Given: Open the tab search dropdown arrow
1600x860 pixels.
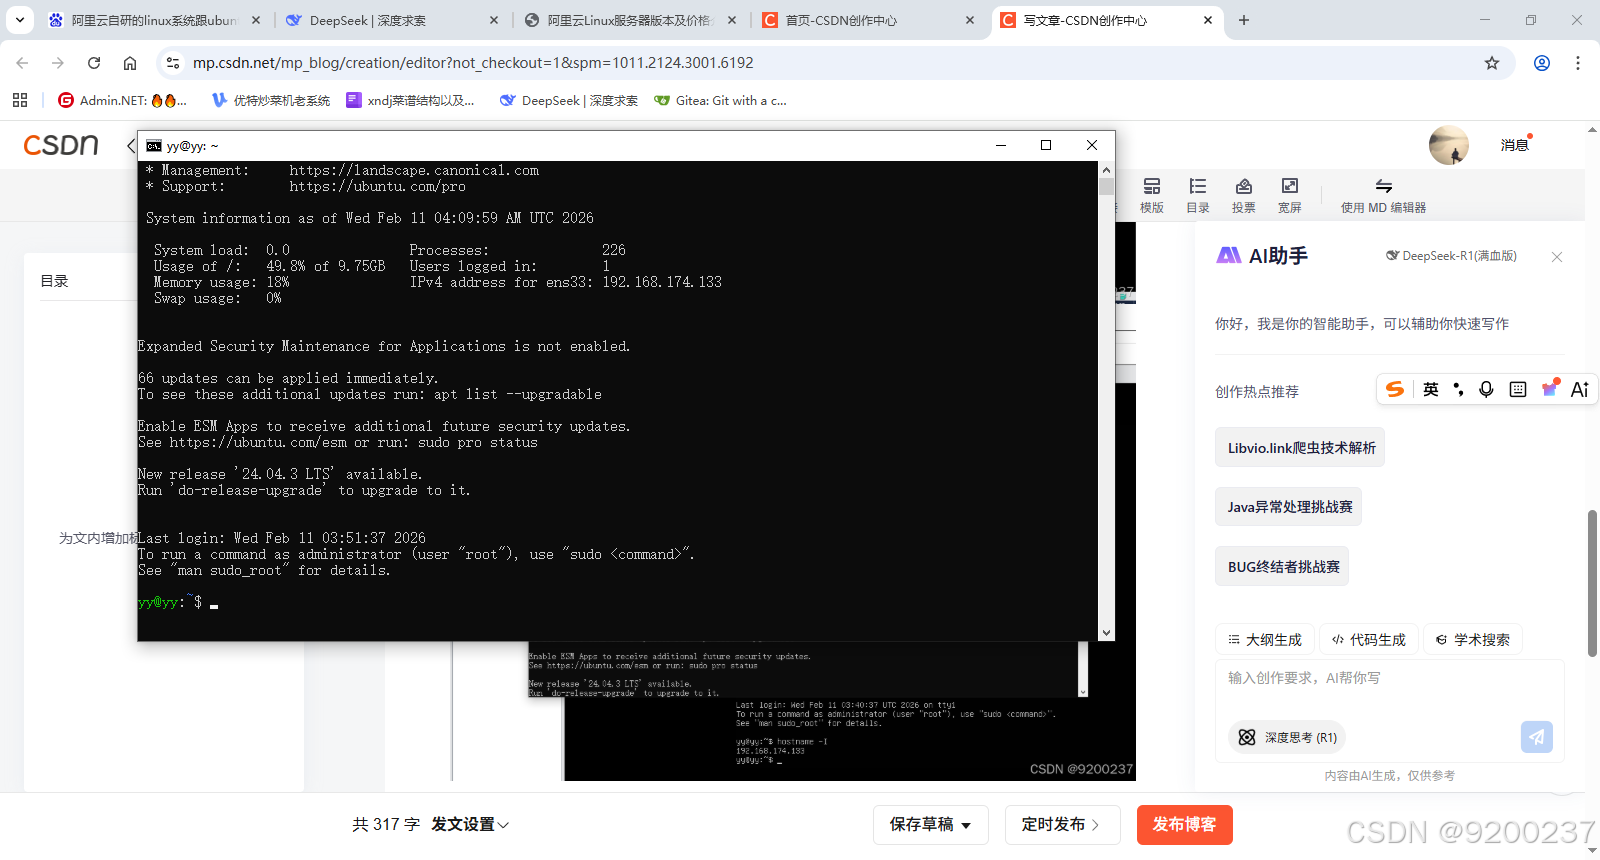Looking at the screenshot, I should point(19,20).
